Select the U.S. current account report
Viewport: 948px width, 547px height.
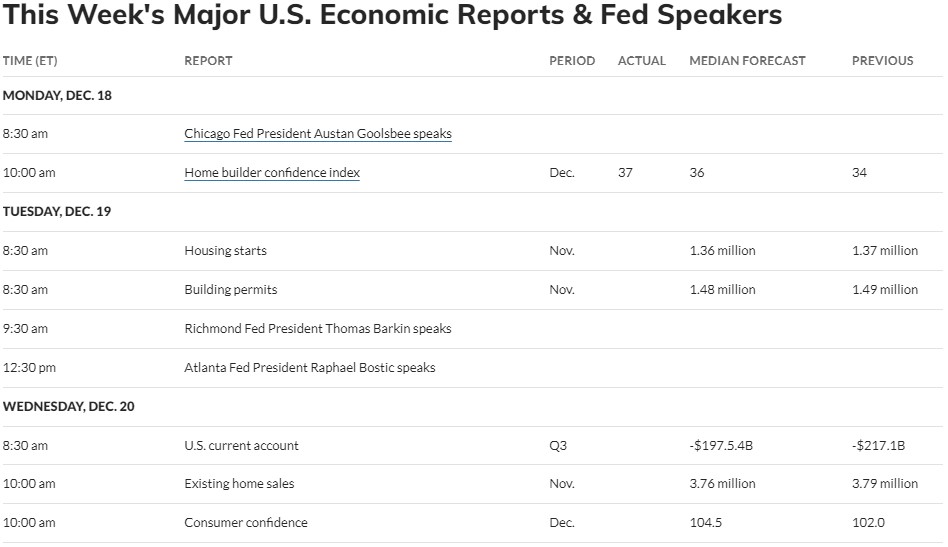[241, 445]
